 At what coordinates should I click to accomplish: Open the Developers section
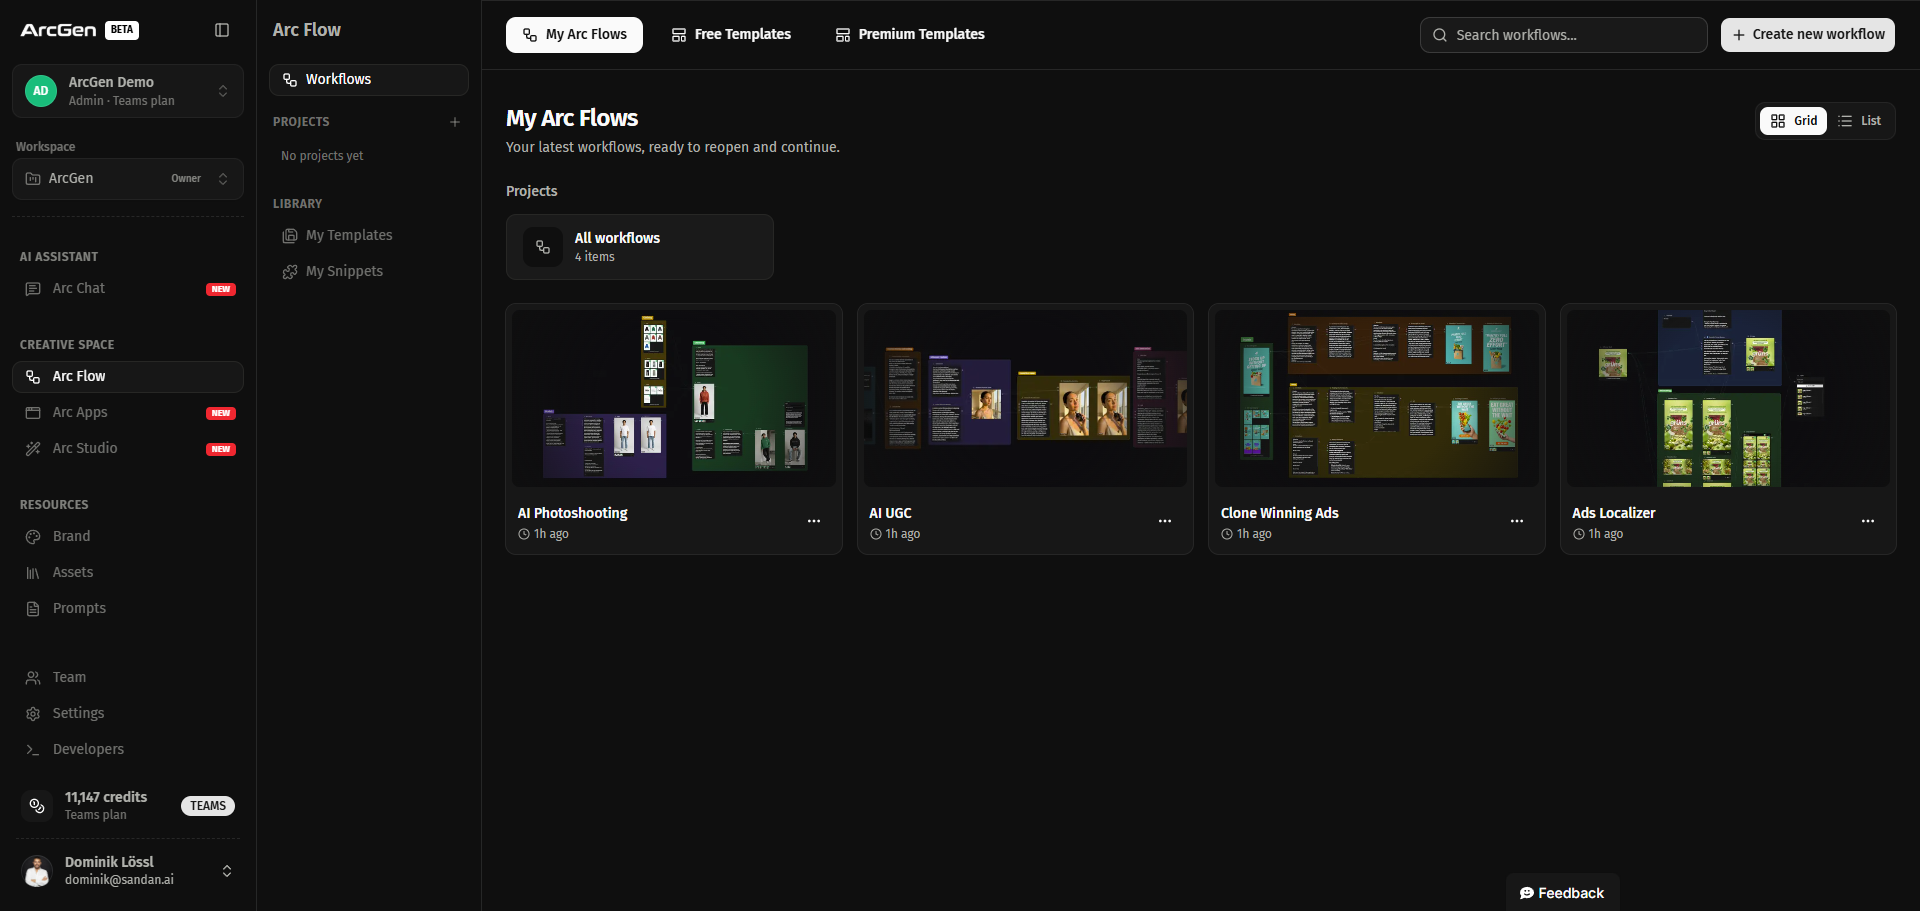[128, 749]
